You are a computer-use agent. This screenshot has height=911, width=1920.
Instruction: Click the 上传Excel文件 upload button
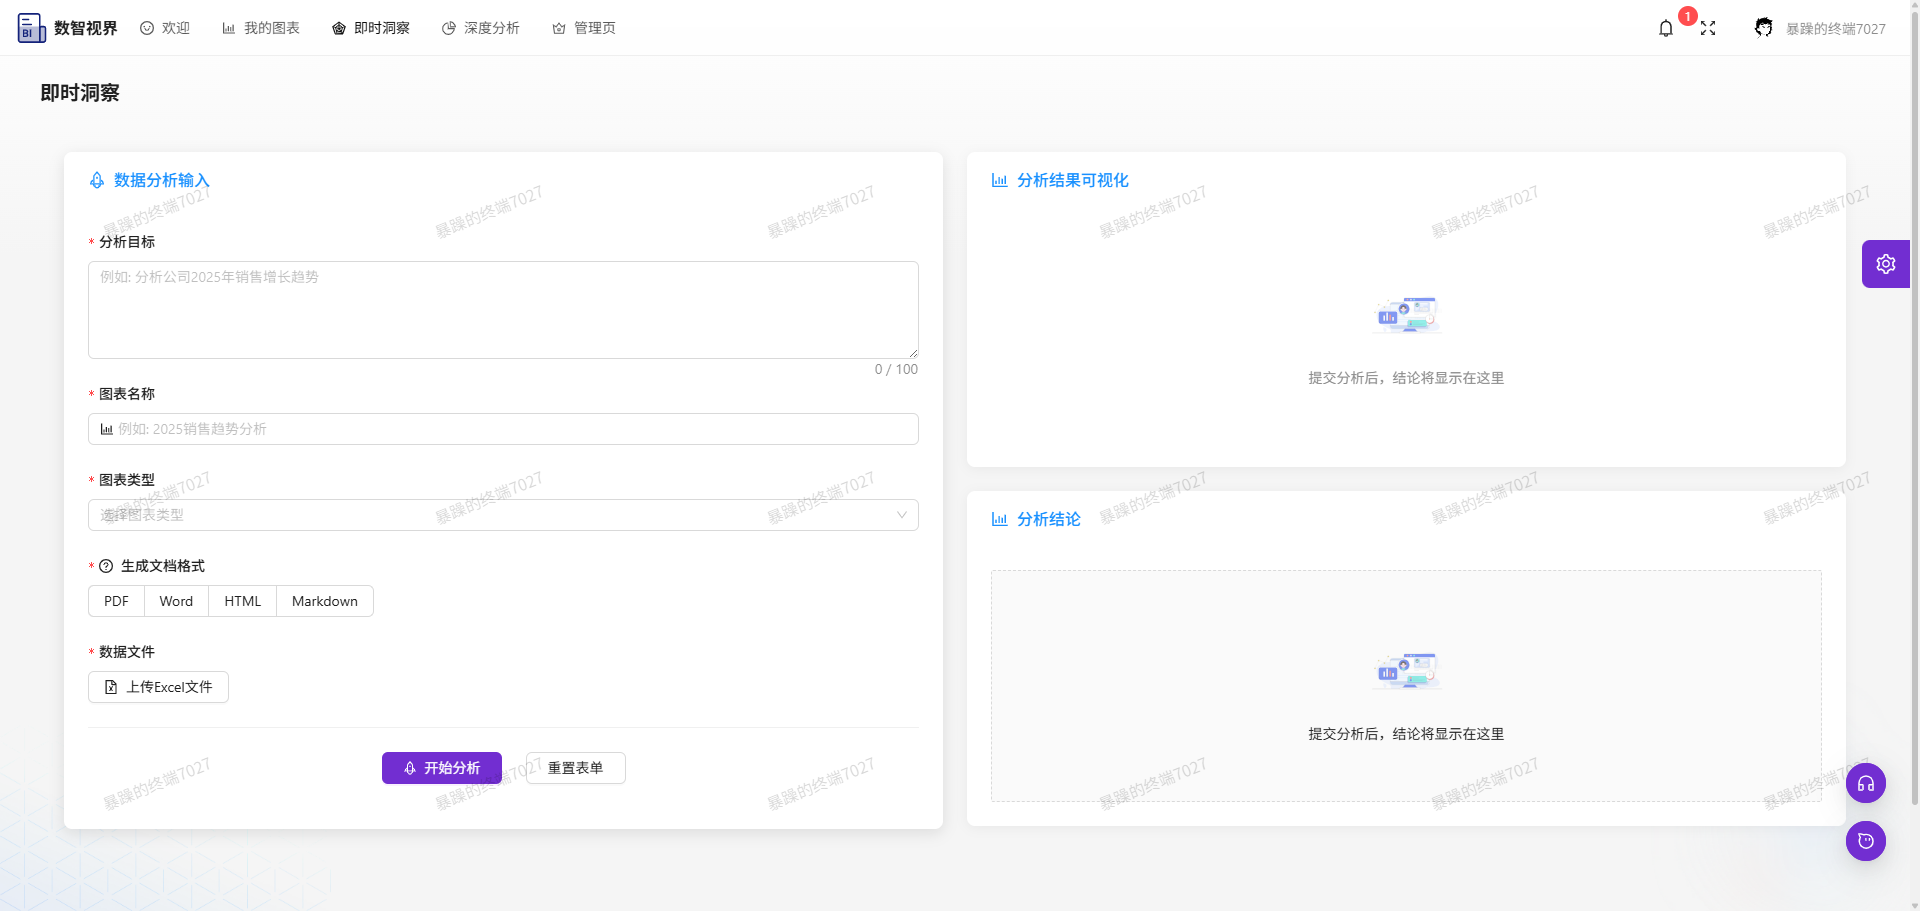(x=158, y=687)
